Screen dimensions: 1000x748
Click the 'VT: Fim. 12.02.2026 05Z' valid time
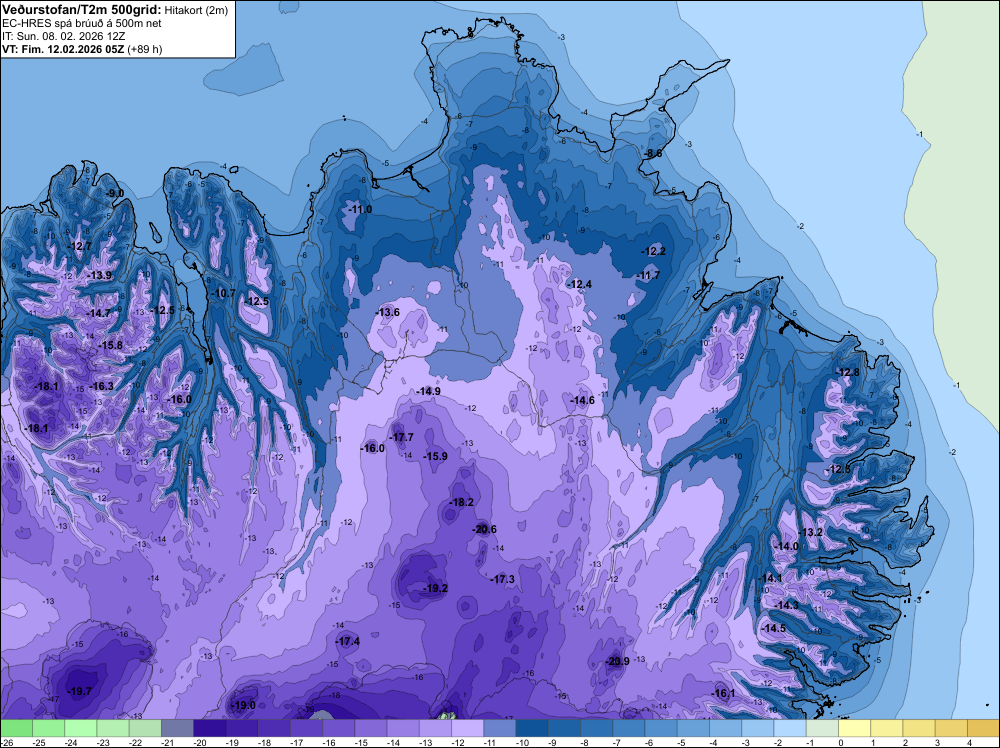[x=64, y=49]
